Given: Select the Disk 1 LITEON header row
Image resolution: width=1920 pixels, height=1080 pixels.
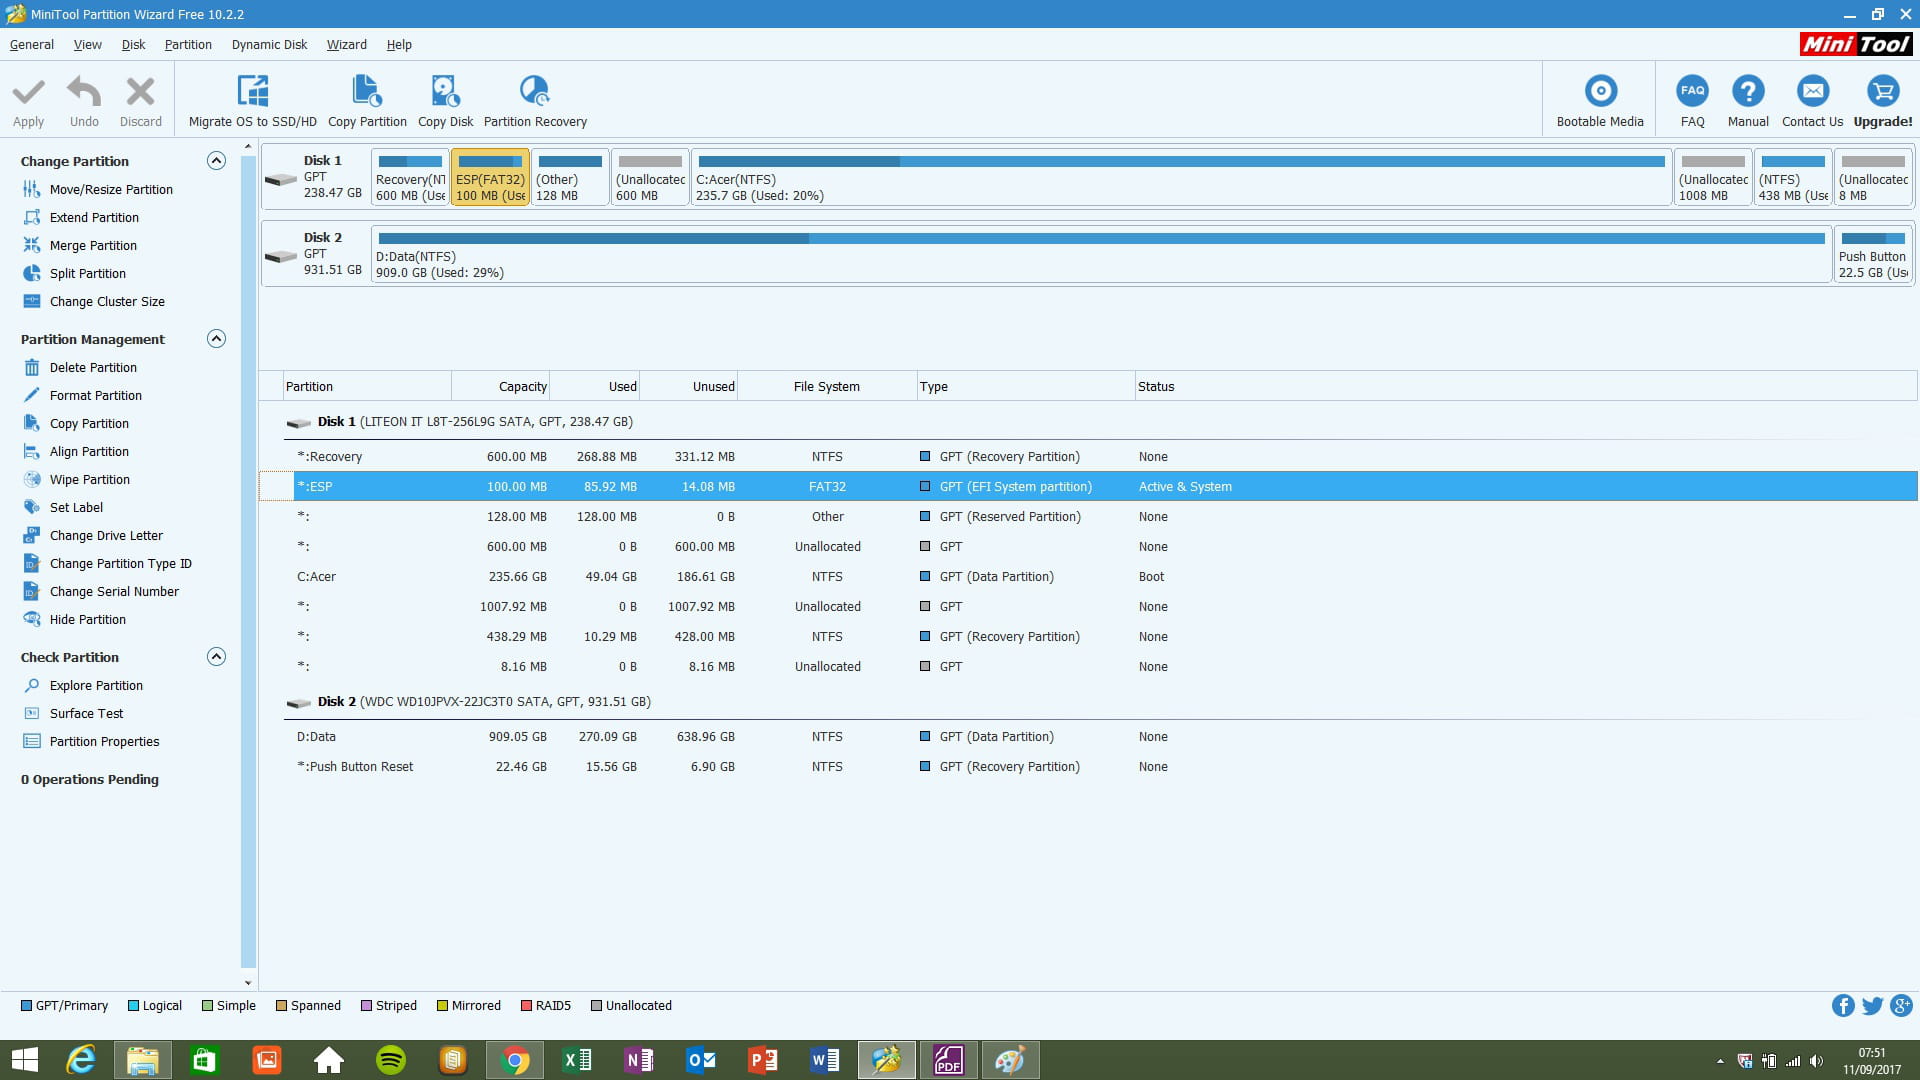Looking at the screenshot, I should [1088, 421].
